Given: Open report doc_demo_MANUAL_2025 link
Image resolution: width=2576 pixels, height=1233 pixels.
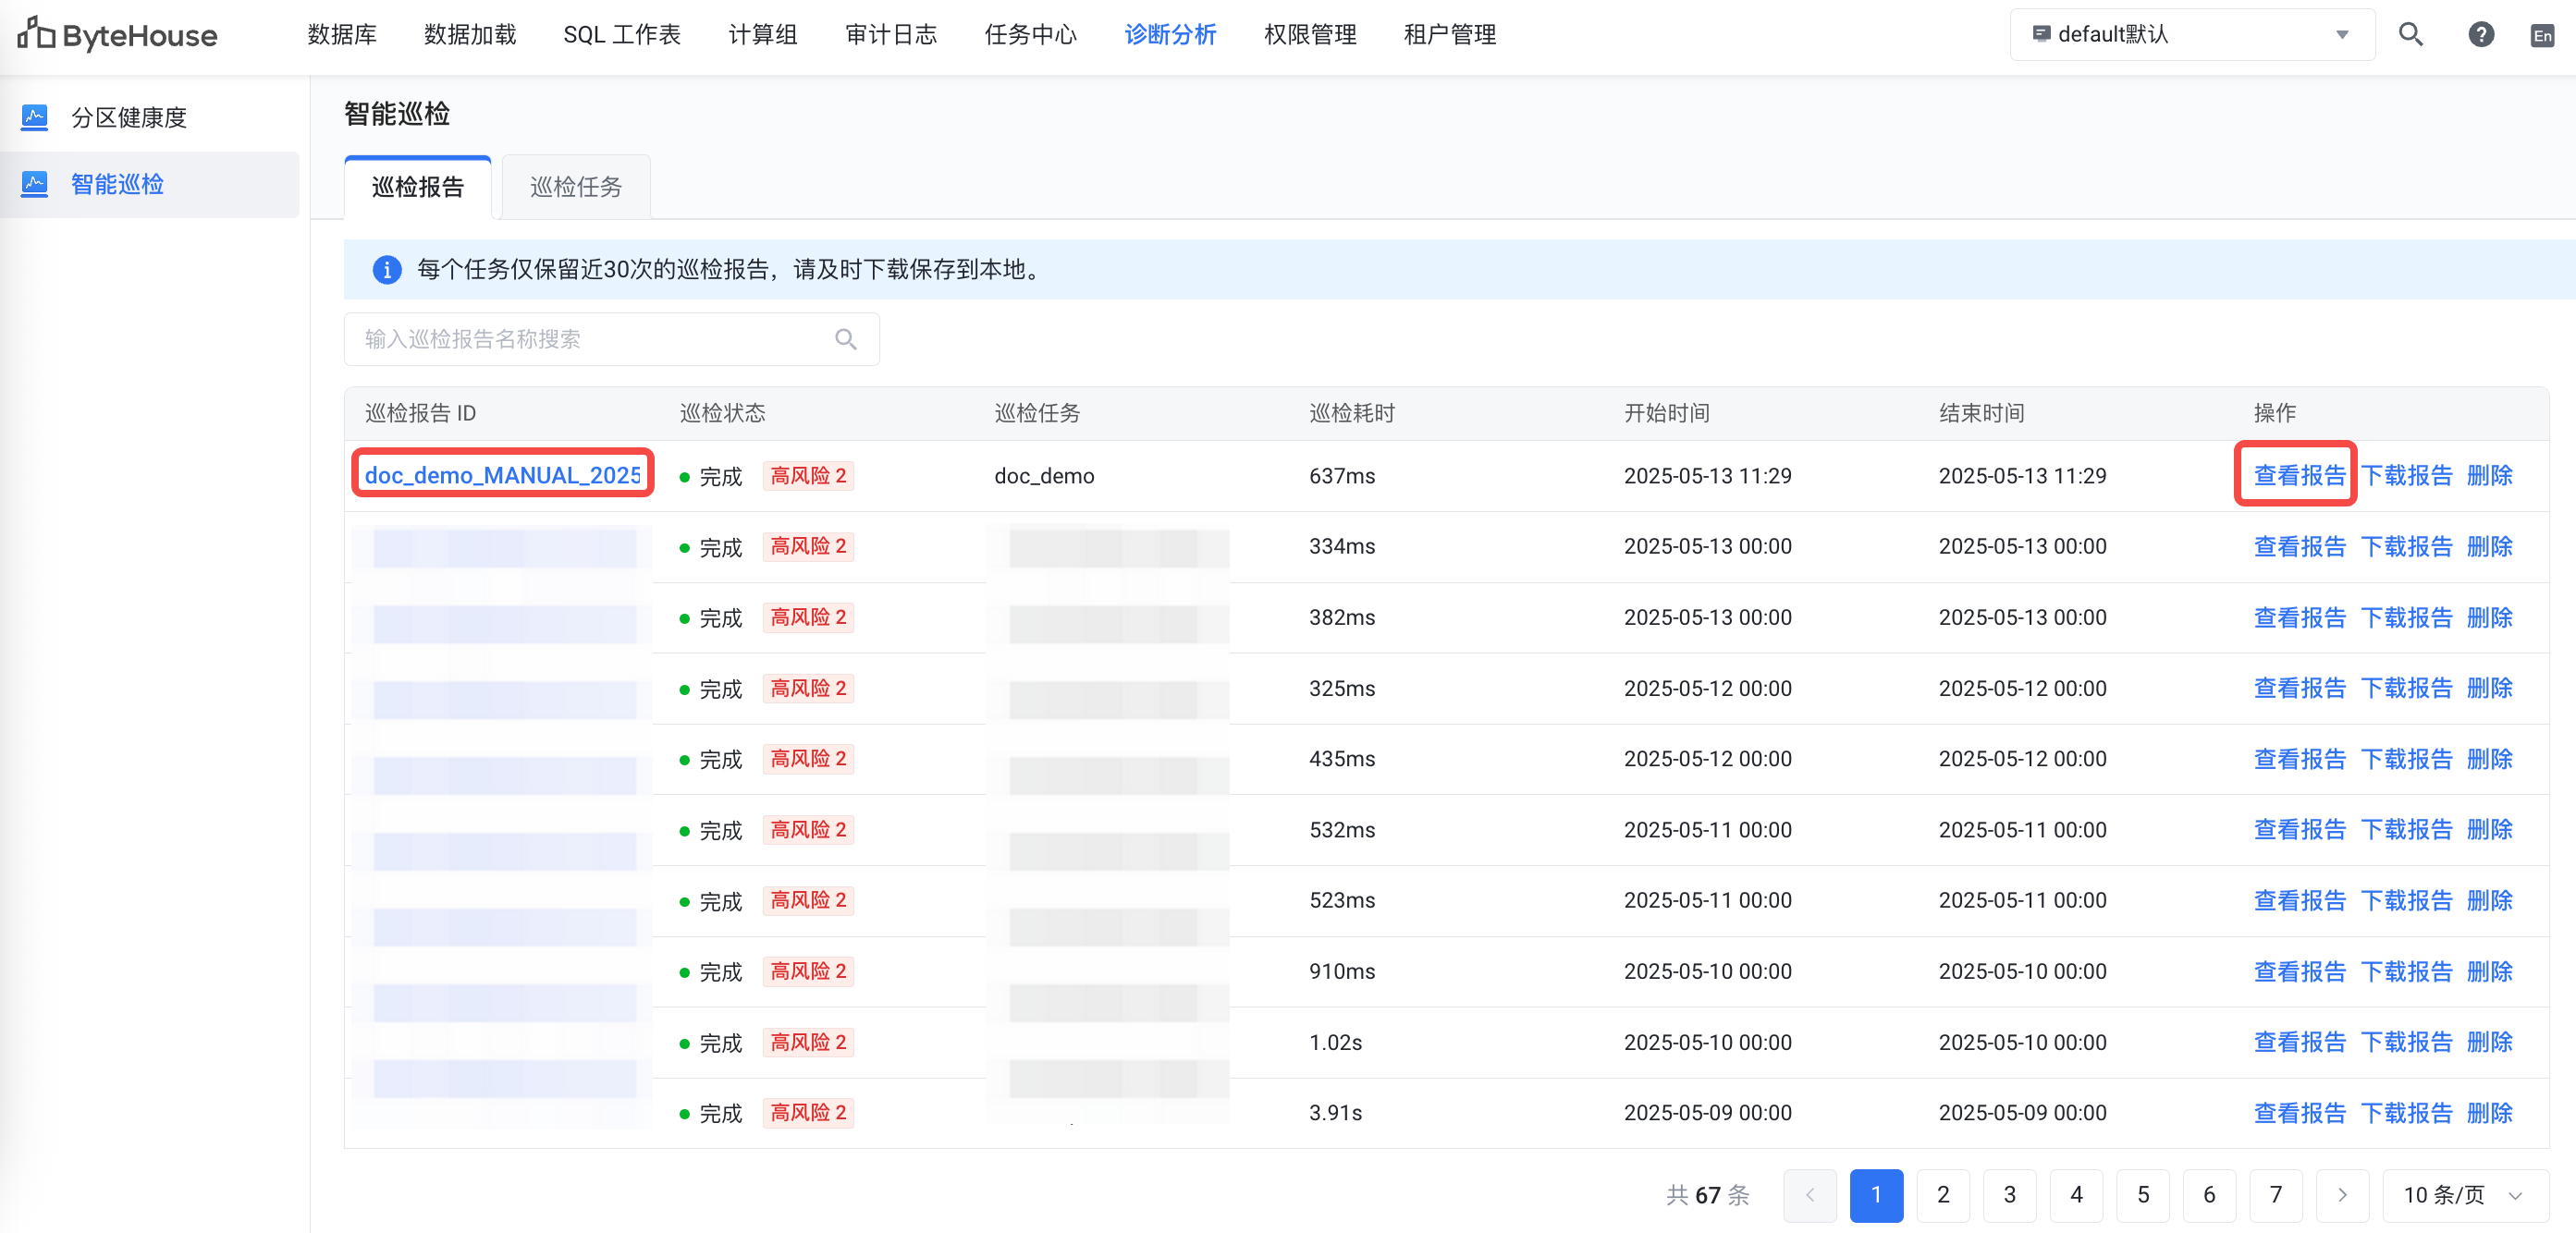Looking at the screenshot, I should [503, 475].
